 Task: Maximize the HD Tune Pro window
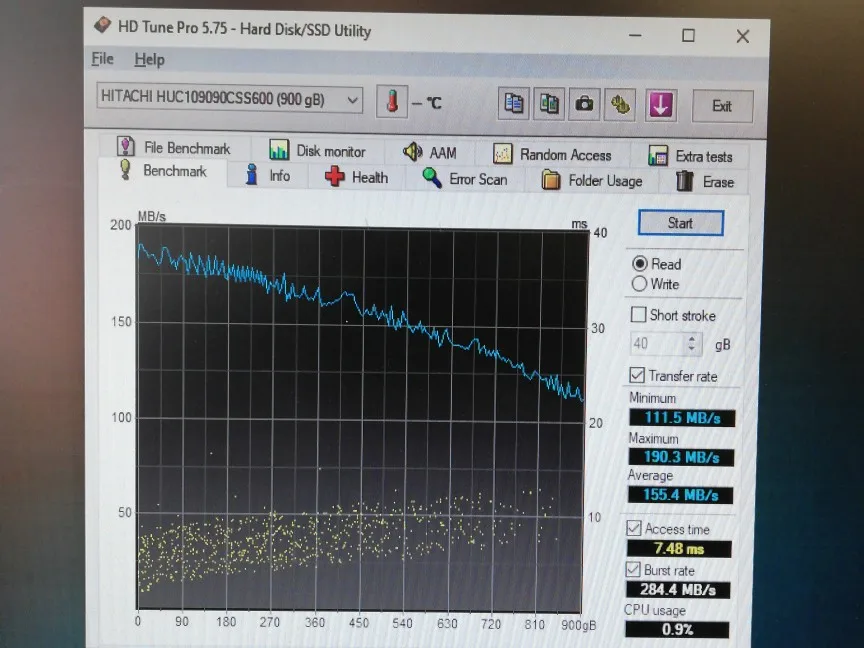tap(688, 35)
